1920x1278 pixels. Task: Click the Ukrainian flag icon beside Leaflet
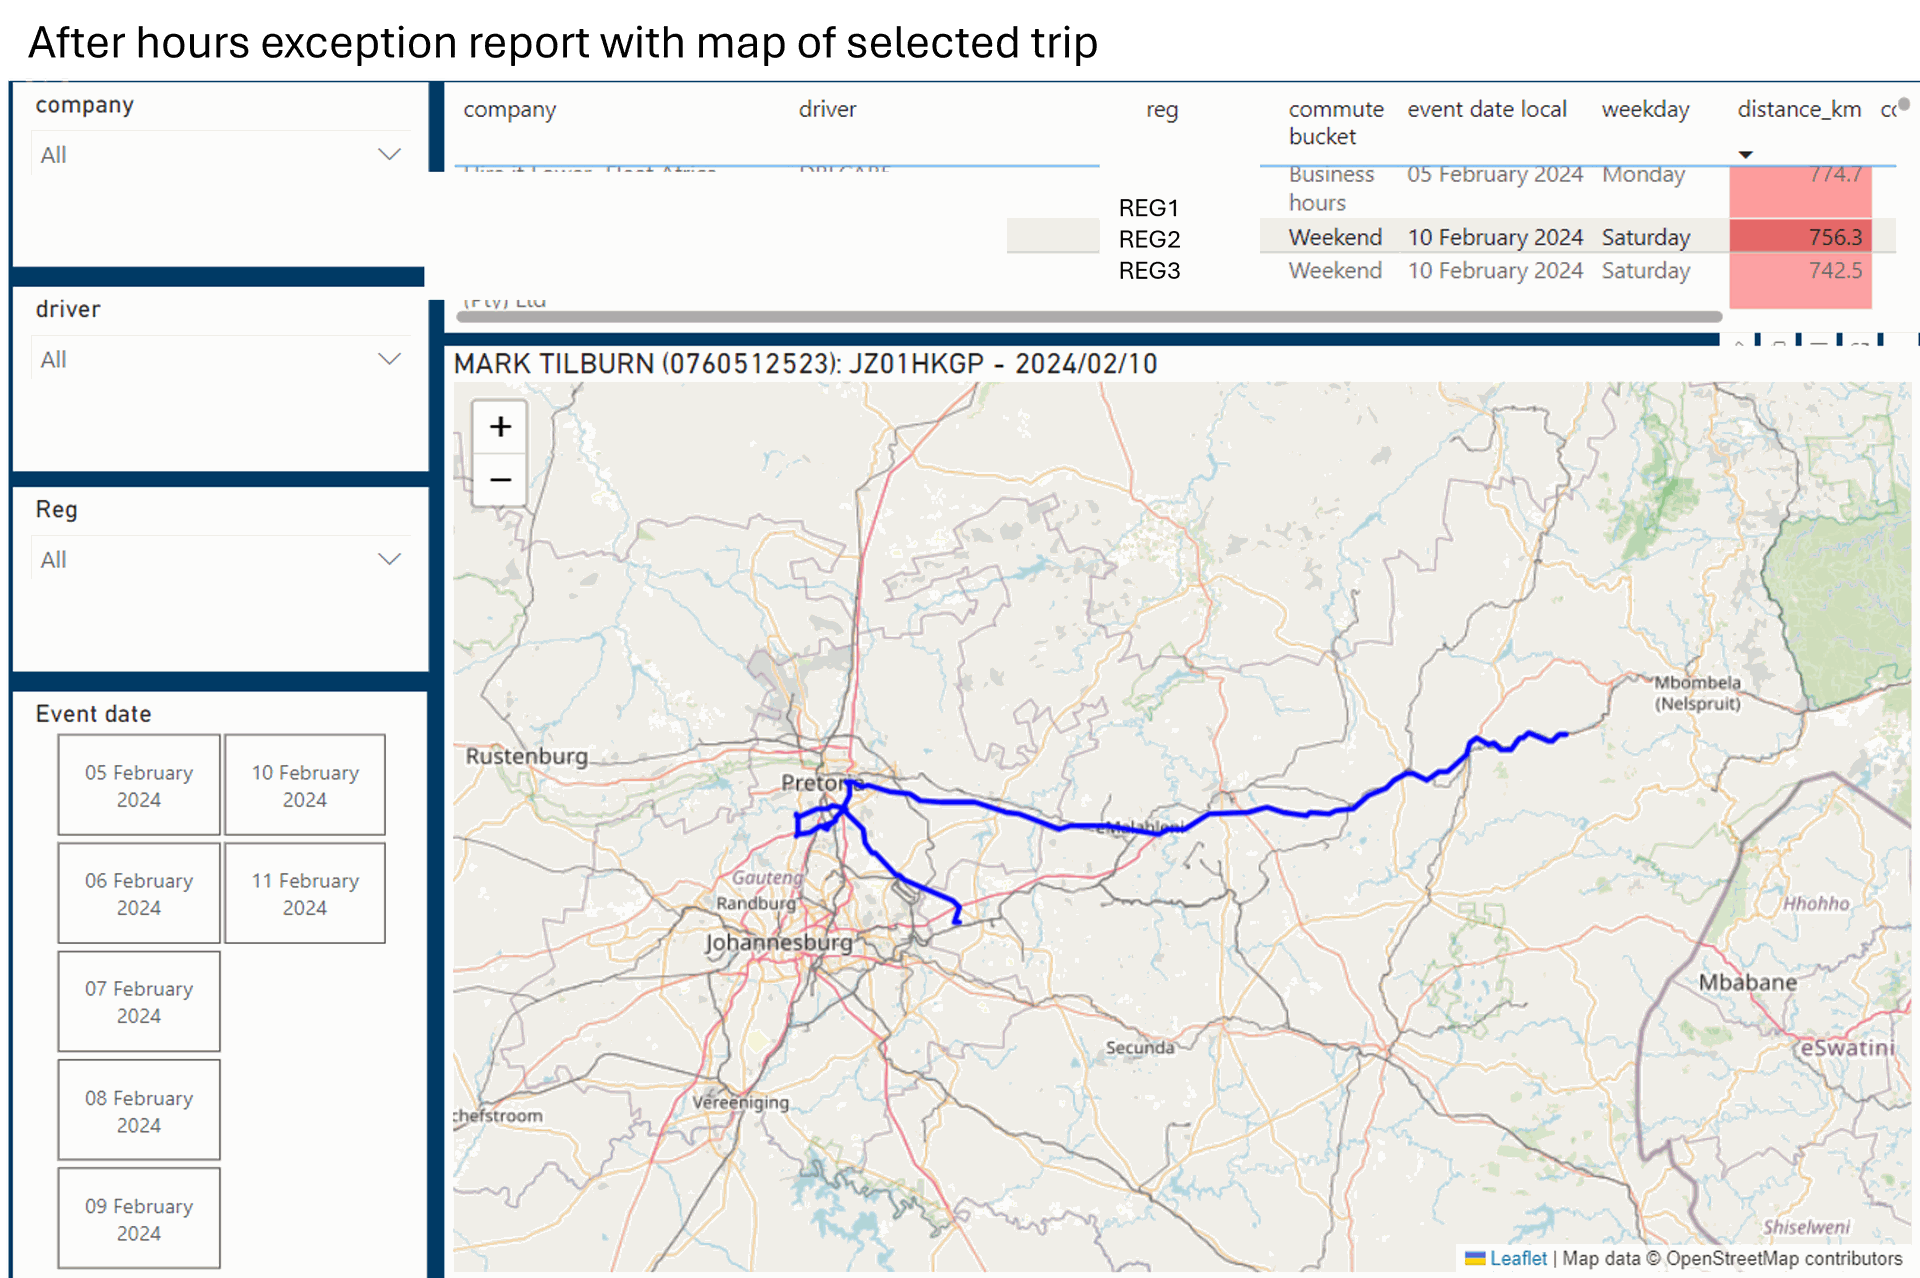(1474, 1258)
